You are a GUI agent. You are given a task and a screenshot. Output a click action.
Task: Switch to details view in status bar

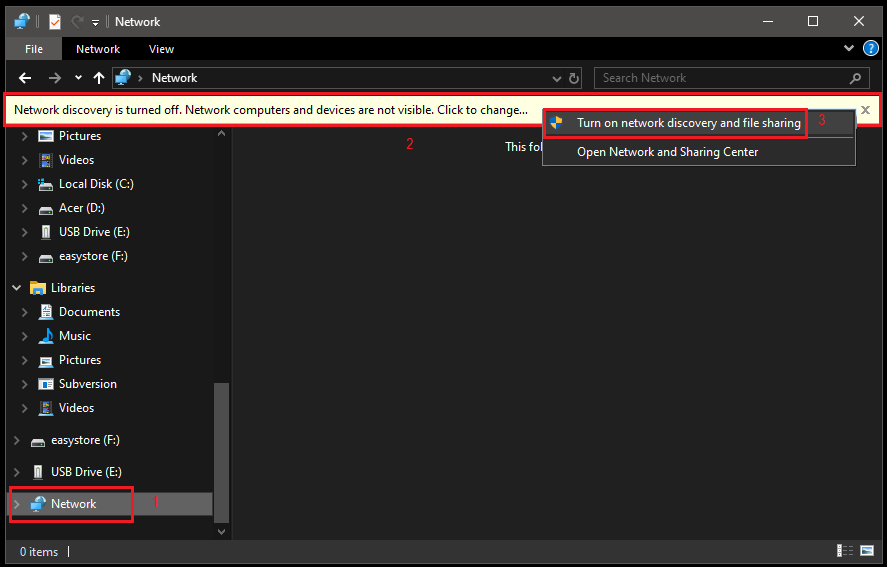(845, 551)
